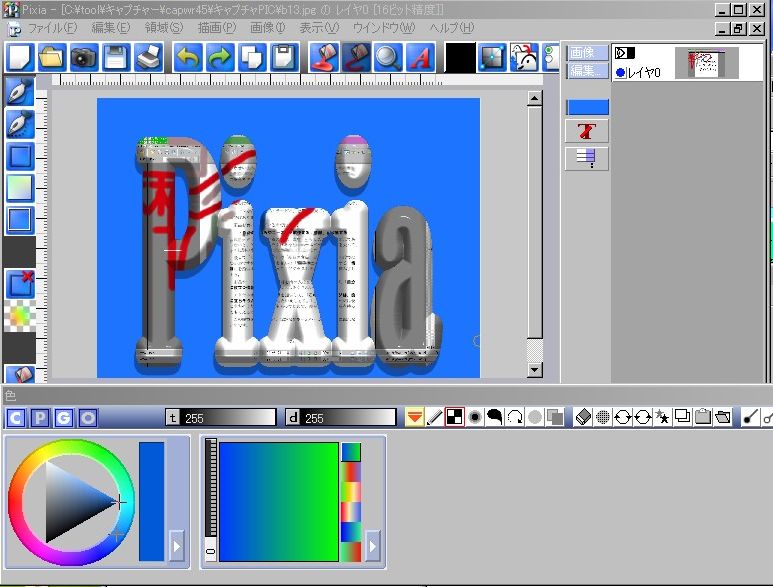
Task: Click the dotted curved arrow rotate icon
Action: point(515,417)
